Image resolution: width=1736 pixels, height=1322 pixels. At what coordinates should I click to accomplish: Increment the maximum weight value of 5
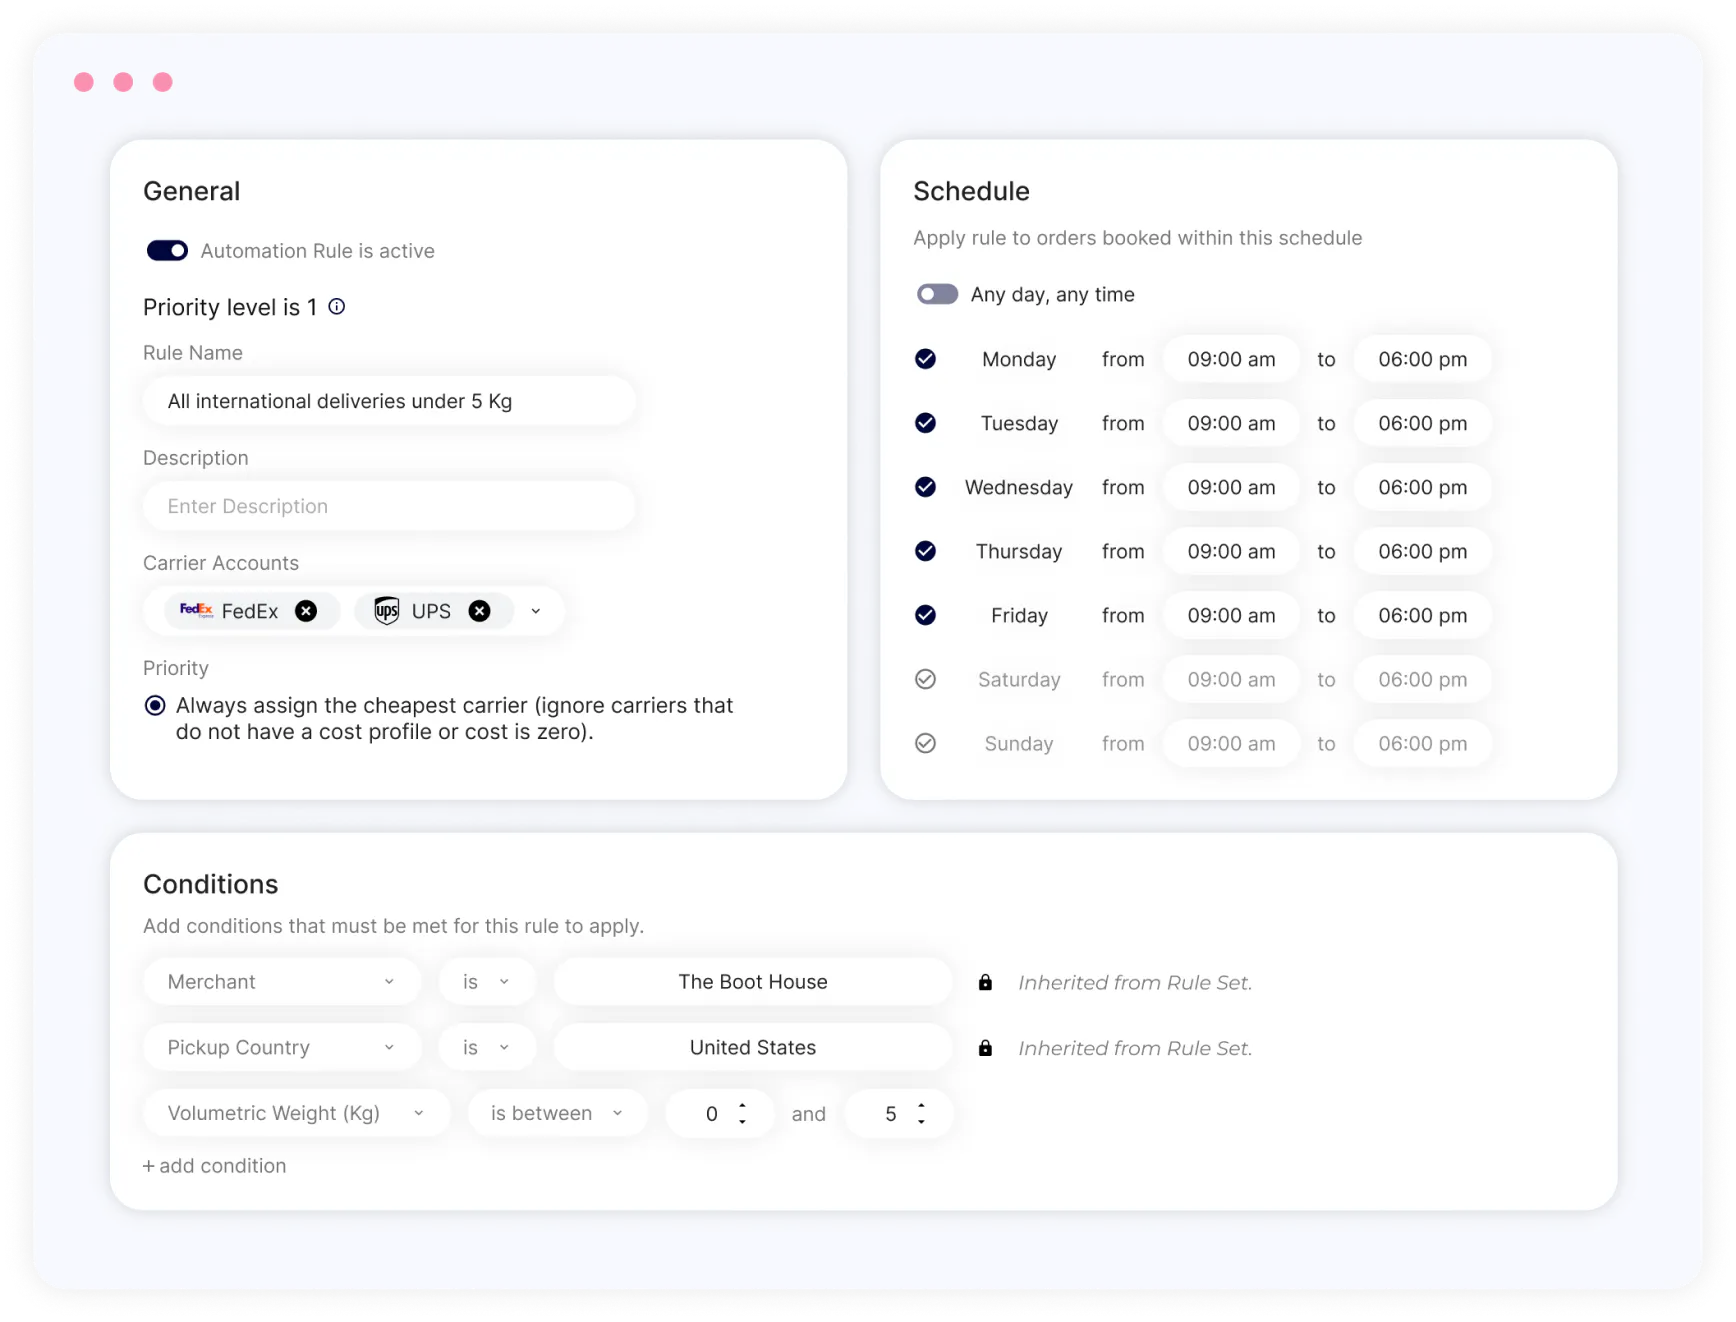coord(920,1106)
